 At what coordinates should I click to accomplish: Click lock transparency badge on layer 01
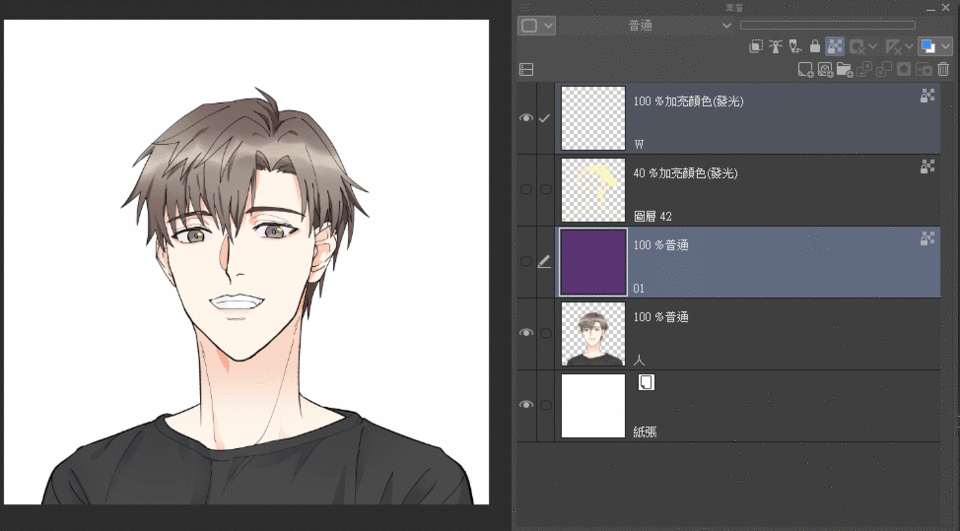coord(928,239)
